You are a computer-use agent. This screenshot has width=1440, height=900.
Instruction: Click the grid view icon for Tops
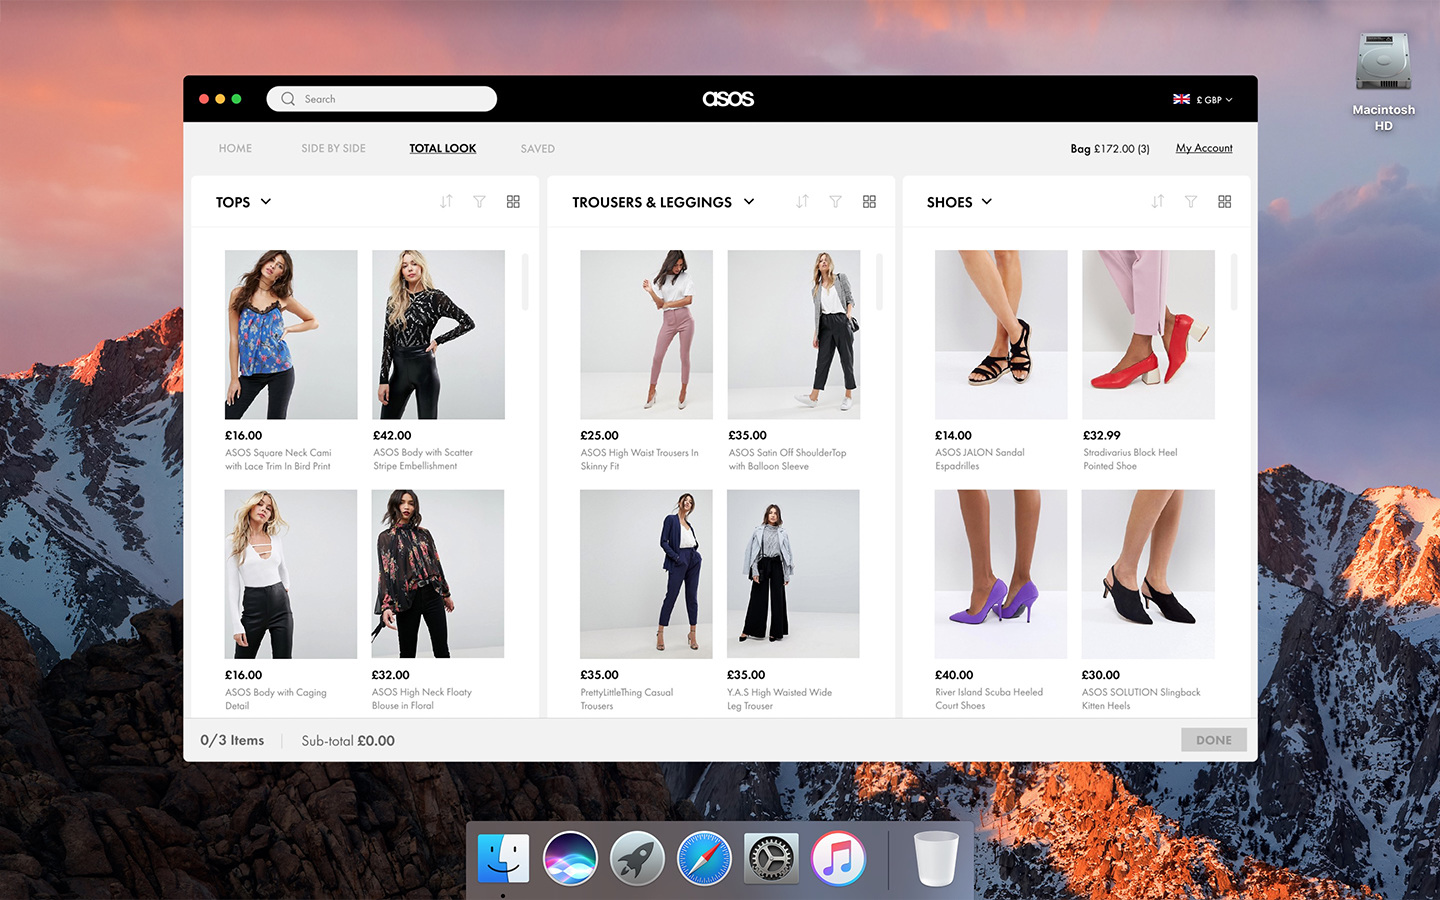[x=513, y=201]
